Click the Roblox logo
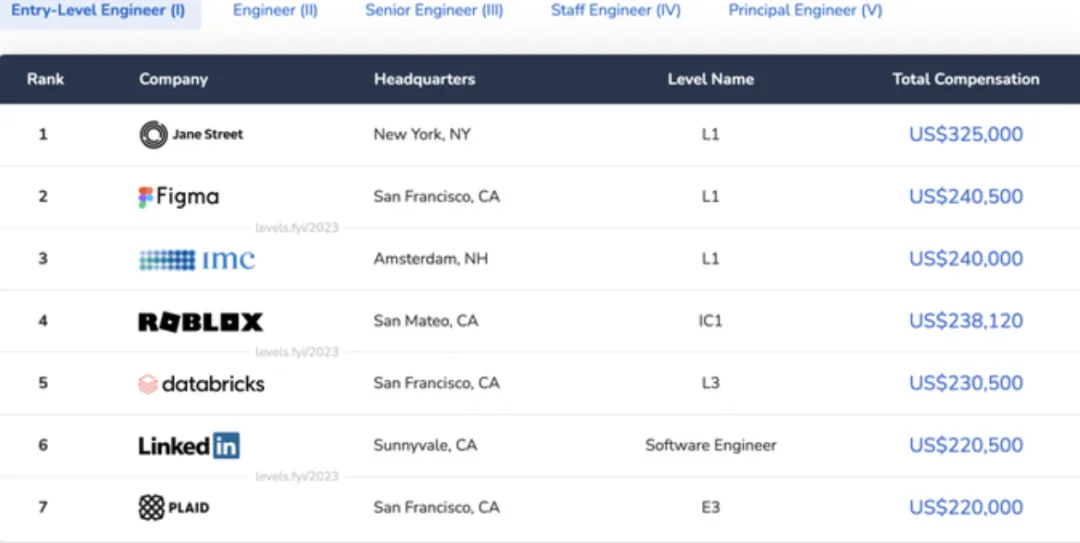The height and width of the screenshot is (543, 1080). 200,322
